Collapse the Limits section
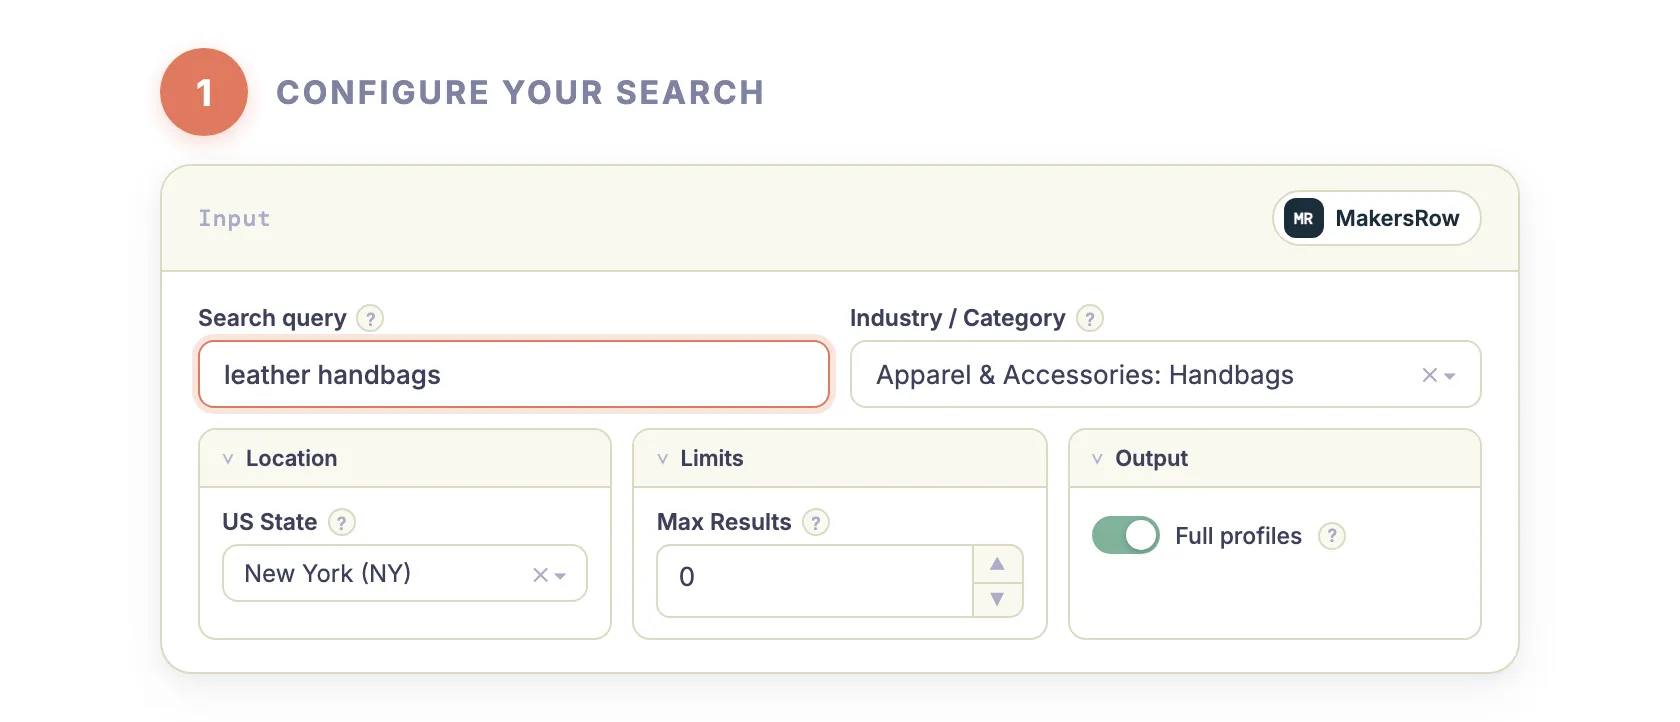Viewport: 1680px width, 722px height. point(662,458)
